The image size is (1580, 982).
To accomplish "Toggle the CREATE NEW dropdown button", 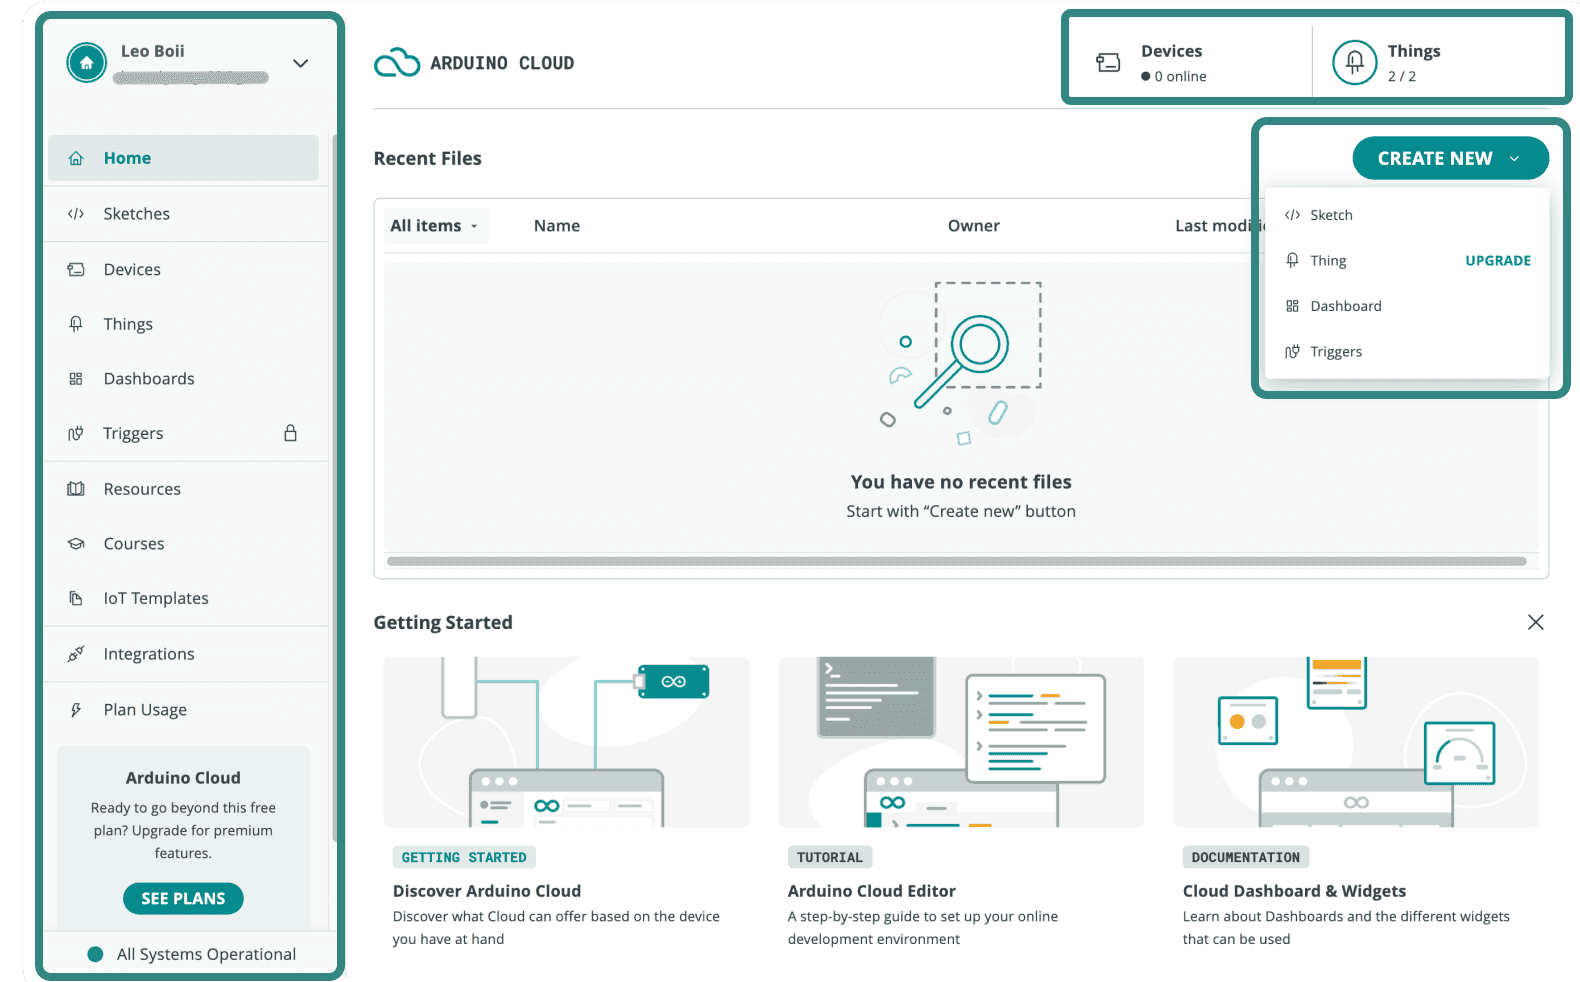I will pos(1449,159).
